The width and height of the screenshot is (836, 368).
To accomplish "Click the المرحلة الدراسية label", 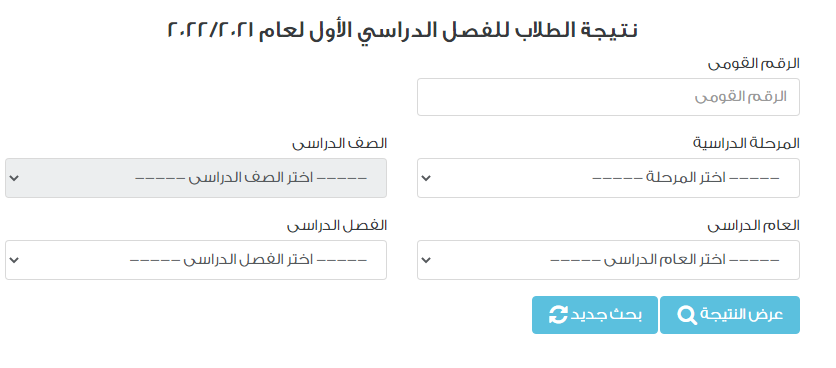I will click(x=746, y=143).
